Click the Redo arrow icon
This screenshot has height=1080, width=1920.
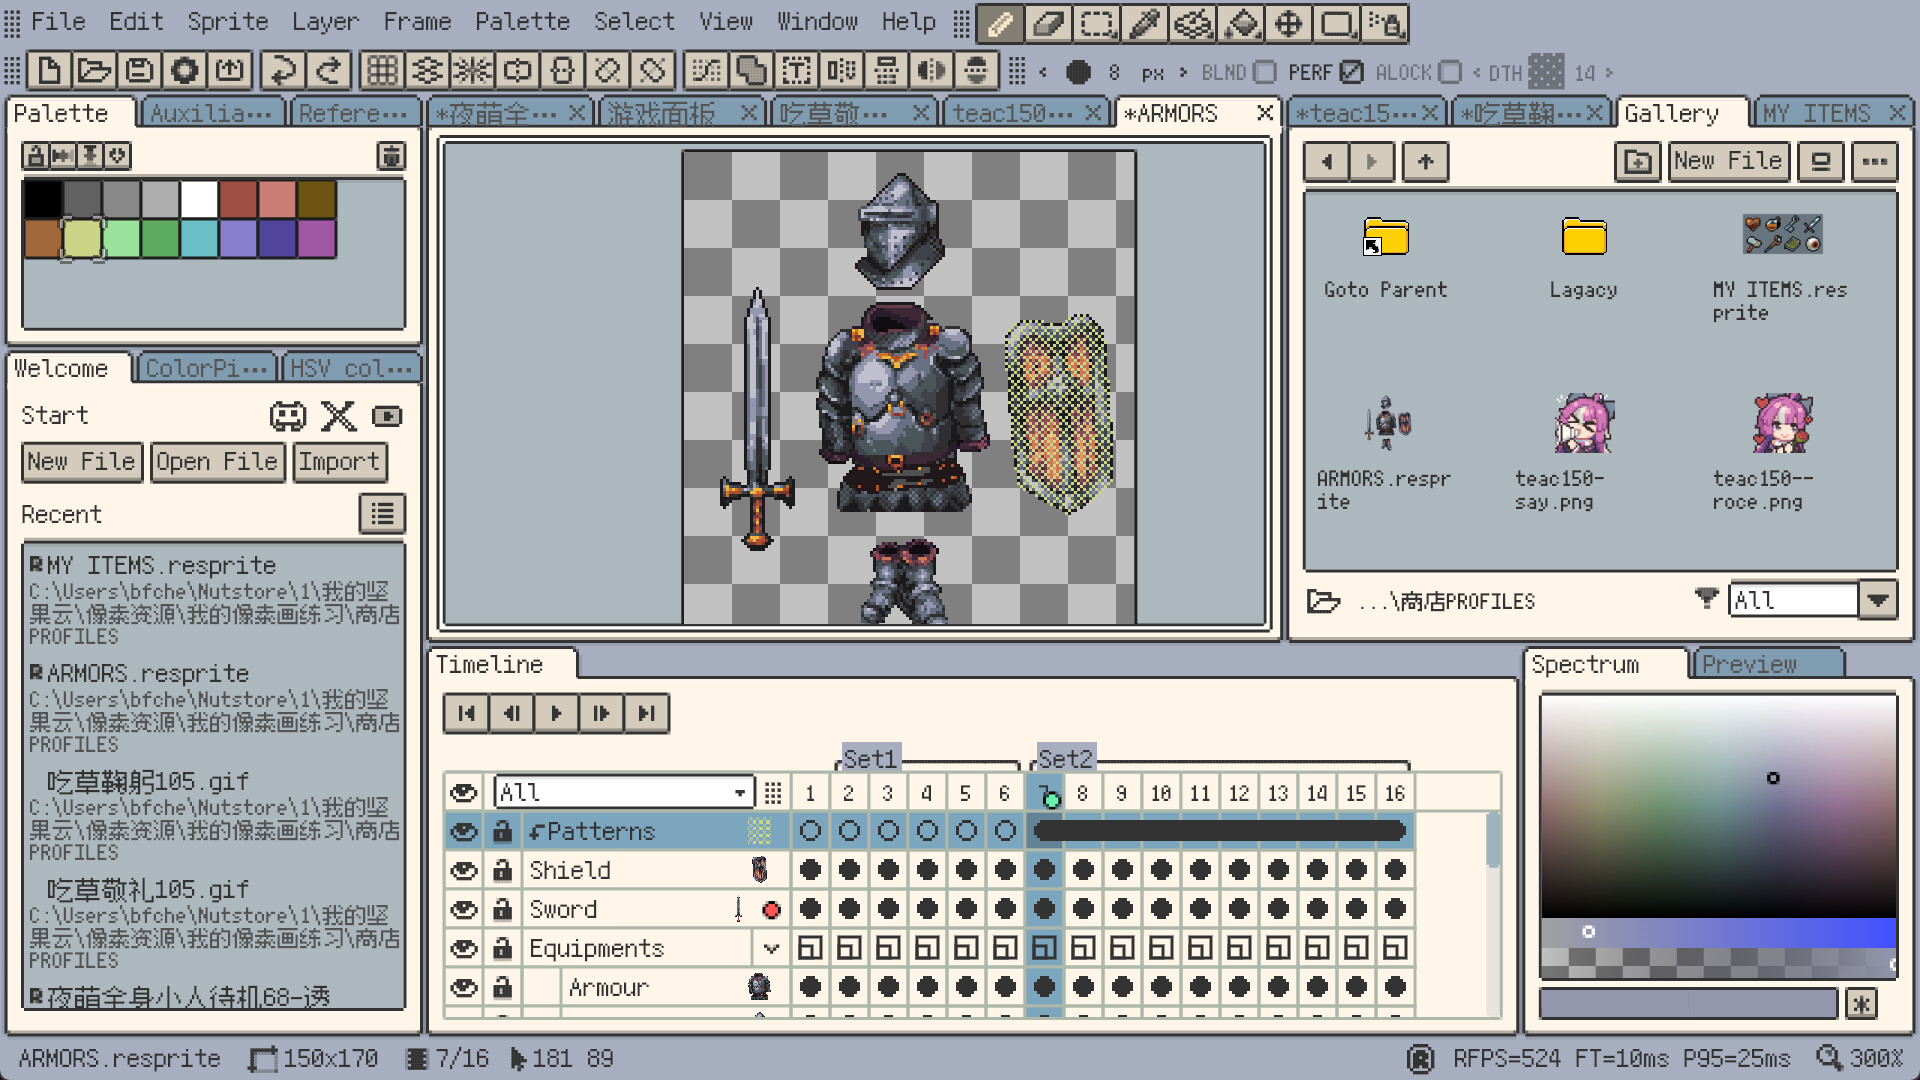(x=329, y=71)
